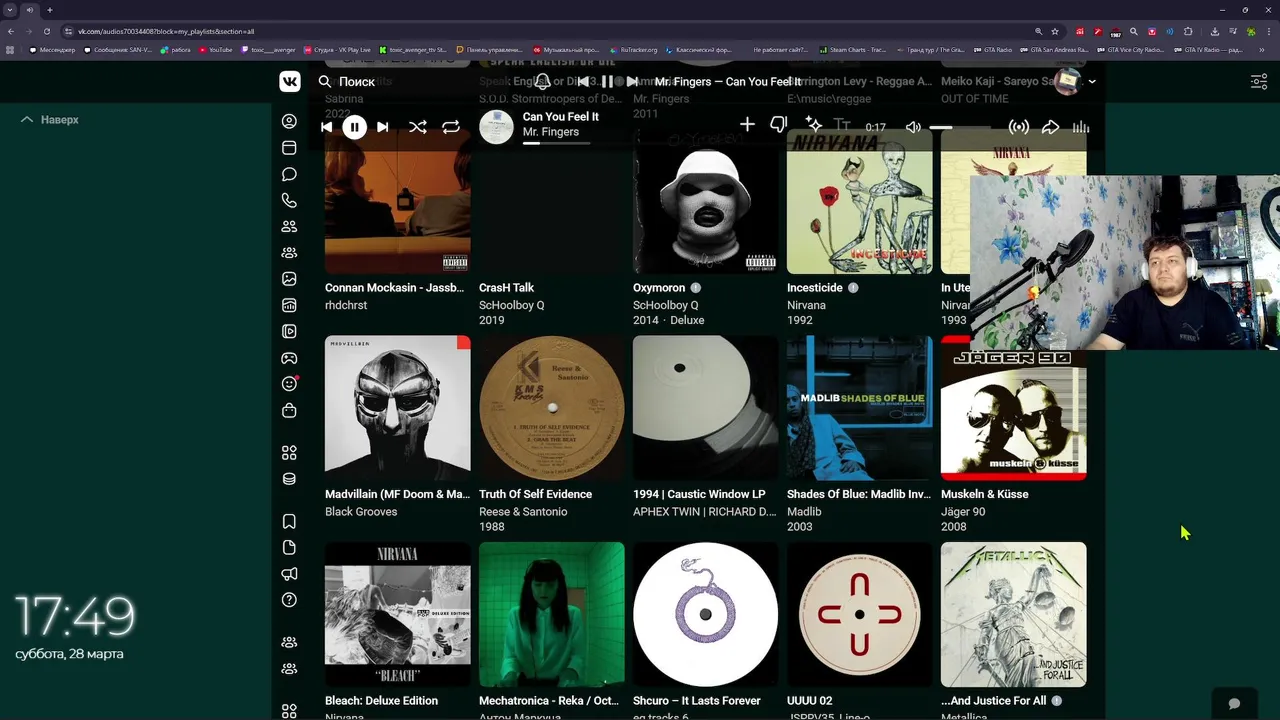Go to previous track in main player
The width and height of the screenshot is (1280, 720).
click(x=326, y=127)
